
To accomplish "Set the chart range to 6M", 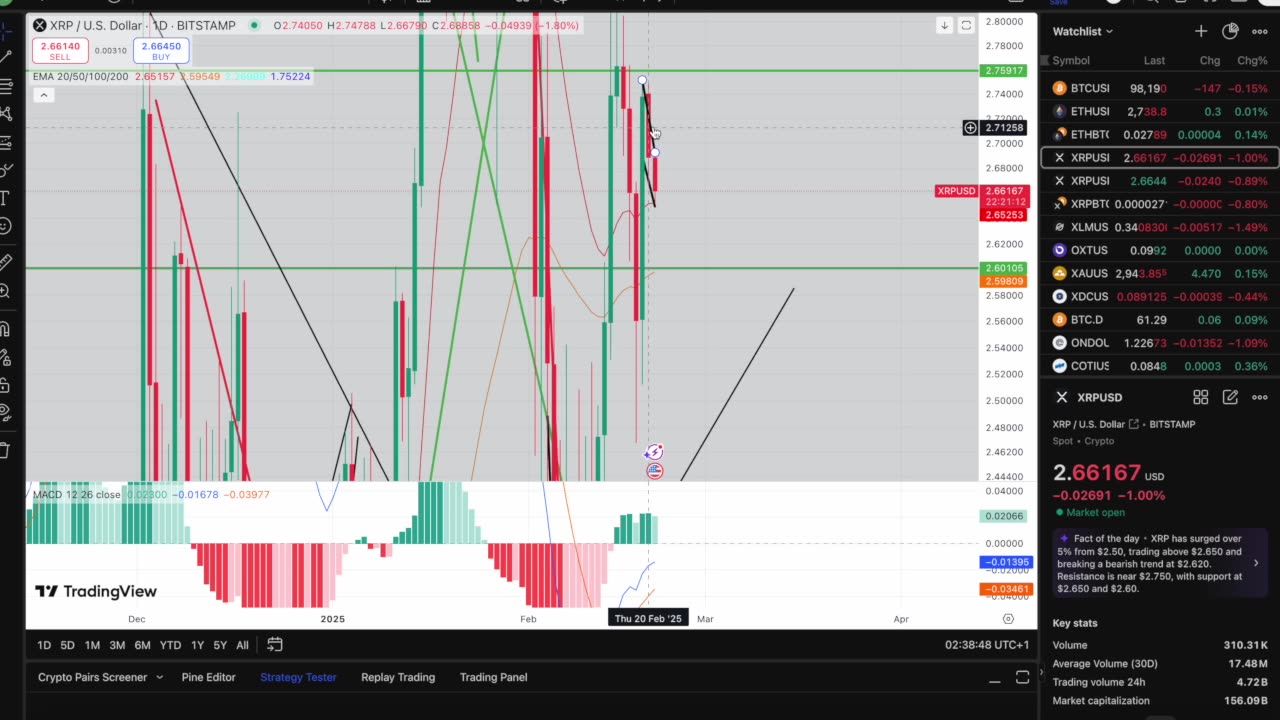I will point(143,645).
